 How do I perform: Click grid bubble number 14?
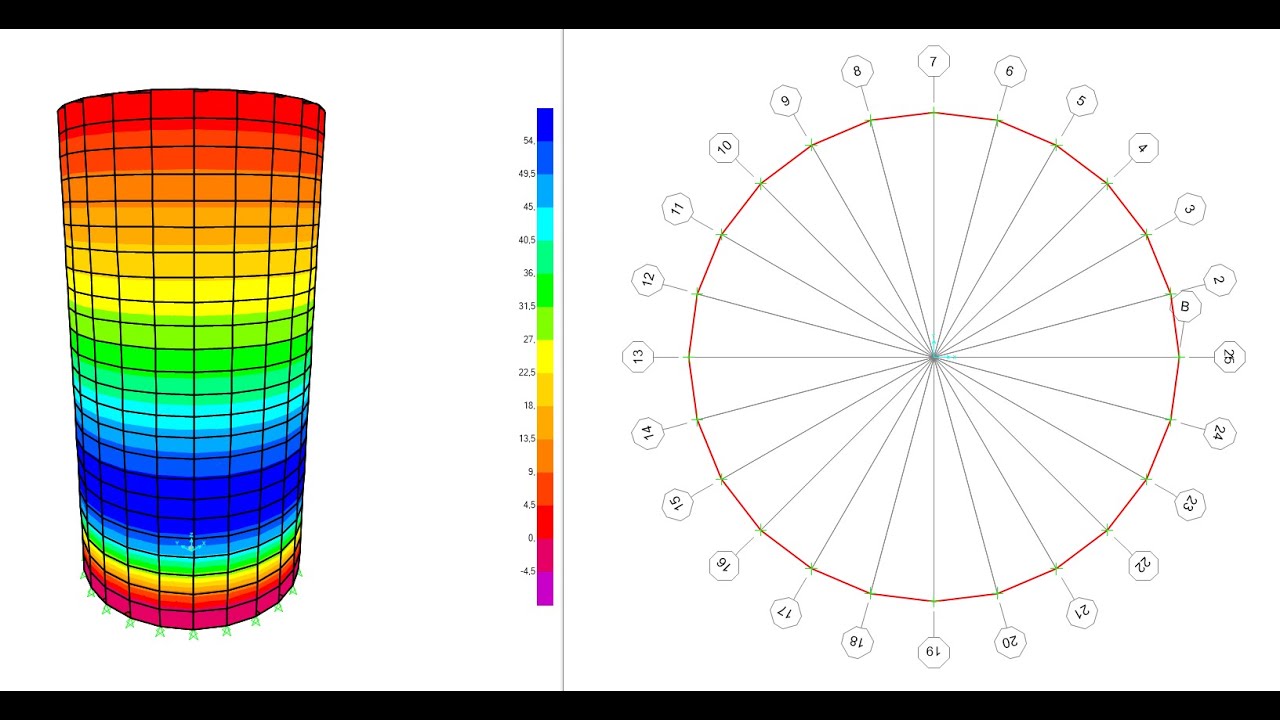pos(648,433)
